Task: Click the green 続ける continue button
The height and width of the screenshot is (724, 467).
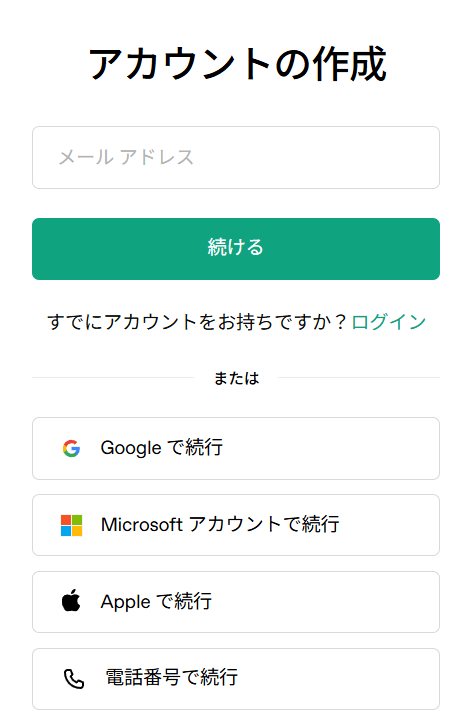Action: 236,249
